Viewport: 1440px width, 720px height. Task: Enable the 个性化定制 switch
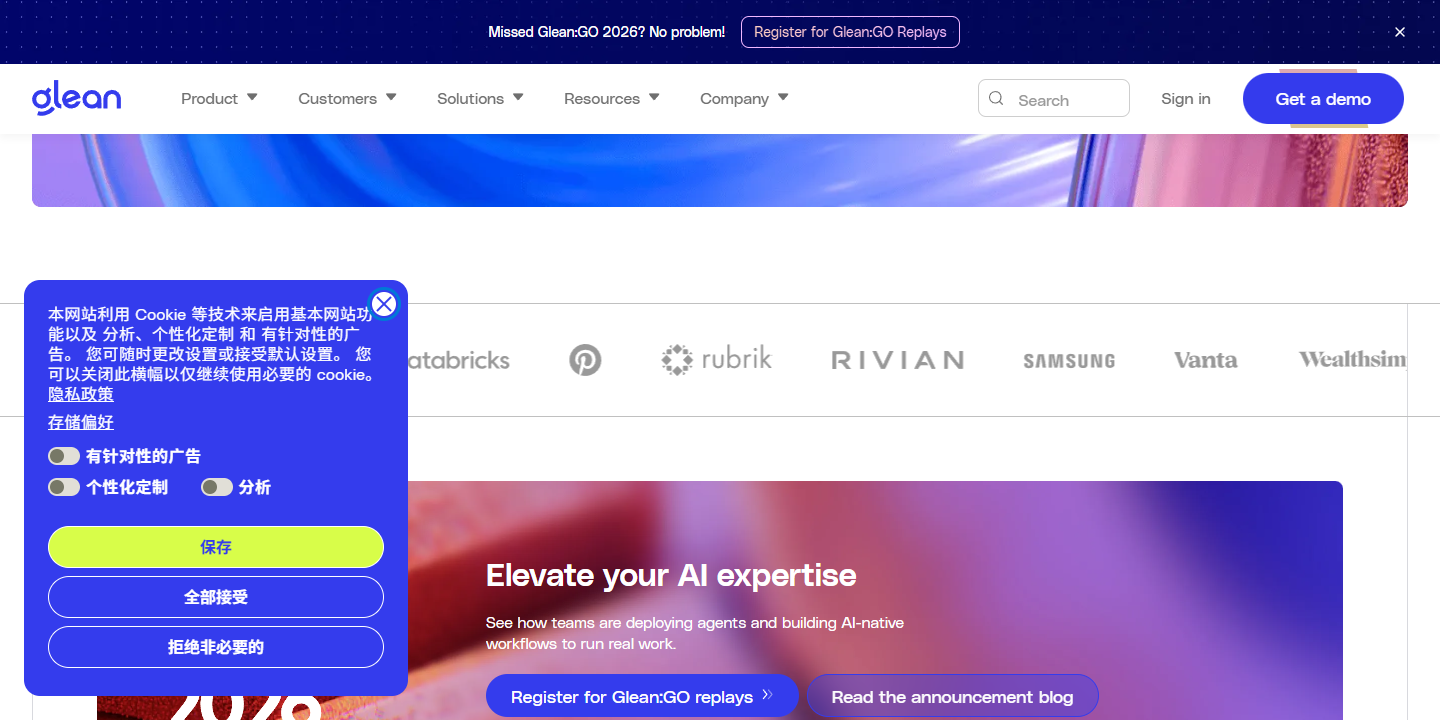click(x=64, y=487)
